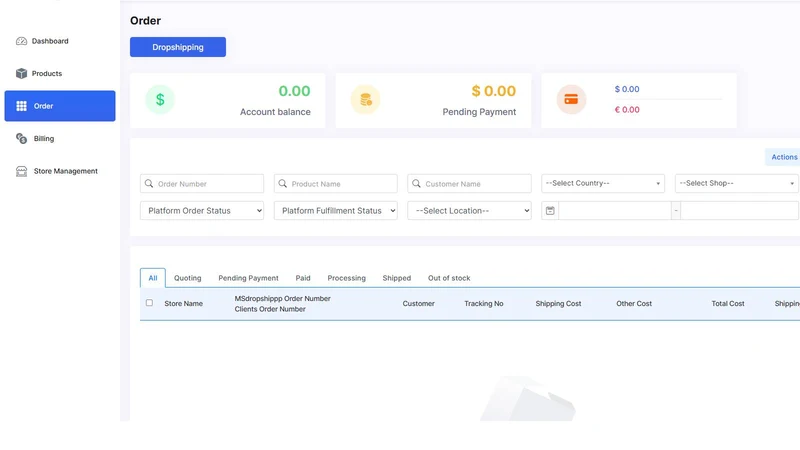Screen dimensions: 800x450
Task: Click the Account balance label
Action: [276, 112]
